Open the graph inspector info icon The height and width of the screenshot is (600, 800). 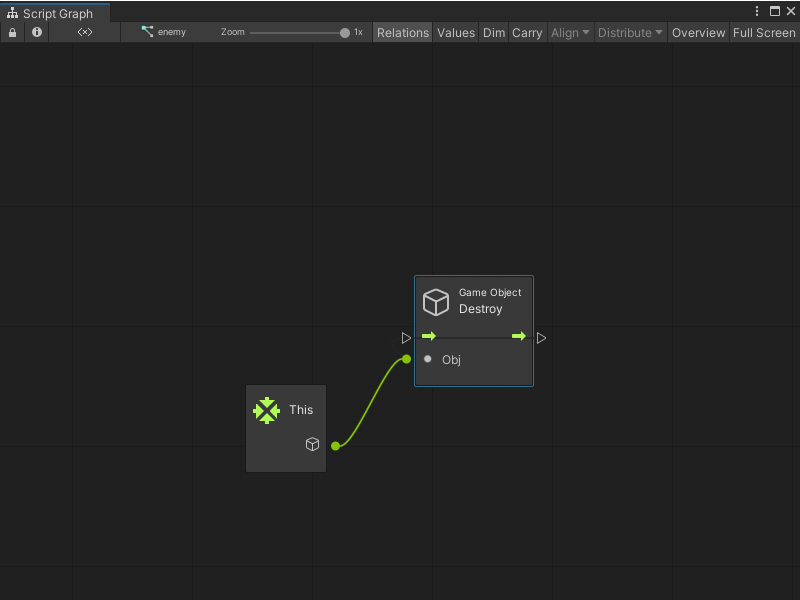[36, 32]
